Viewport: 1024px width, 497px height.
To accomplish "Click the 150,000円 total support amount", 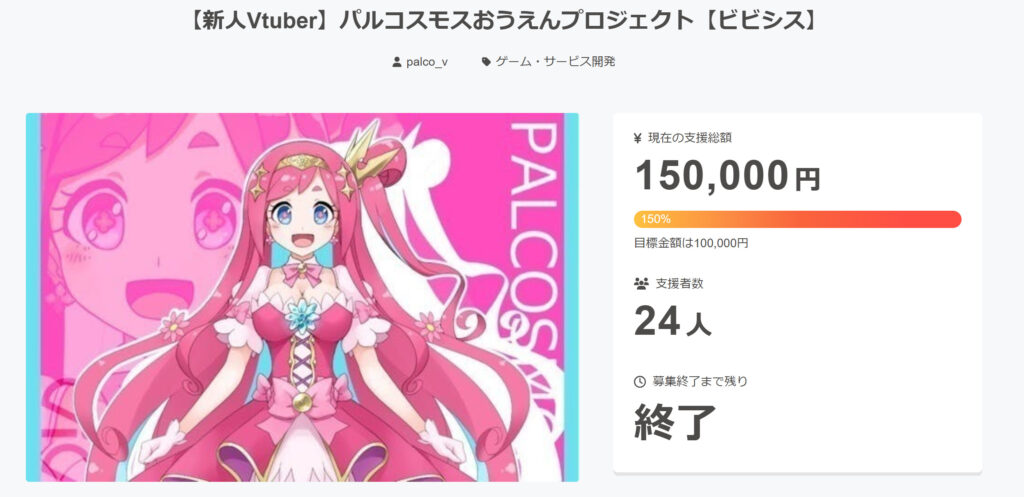I will 727,175.
